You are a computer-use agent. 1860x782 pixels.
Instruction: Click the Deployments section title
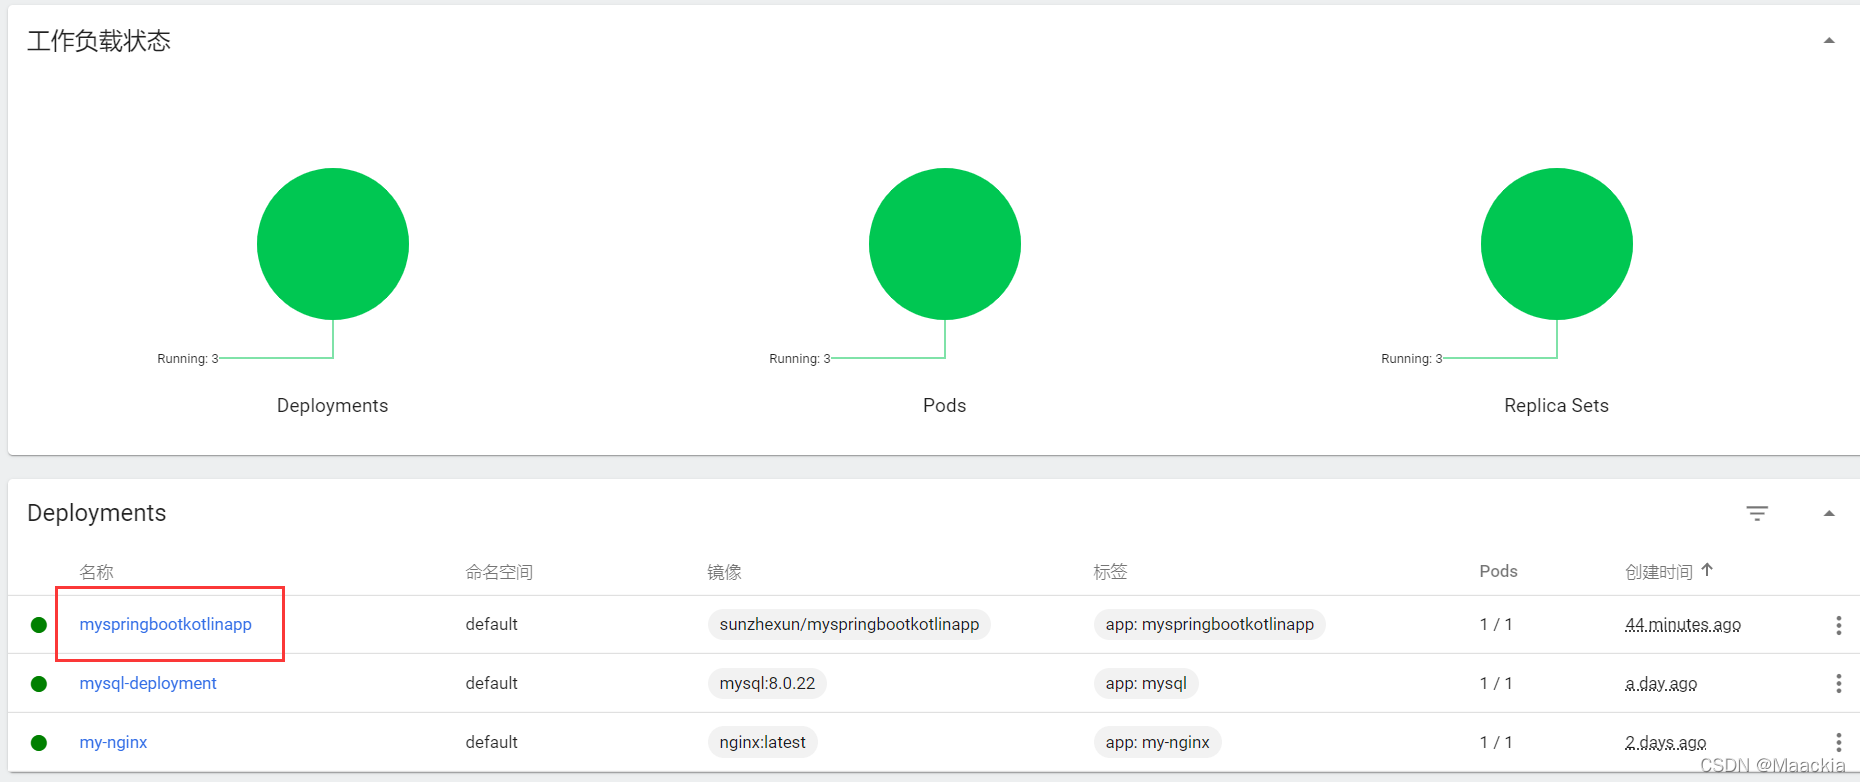(x=97, y=513)
